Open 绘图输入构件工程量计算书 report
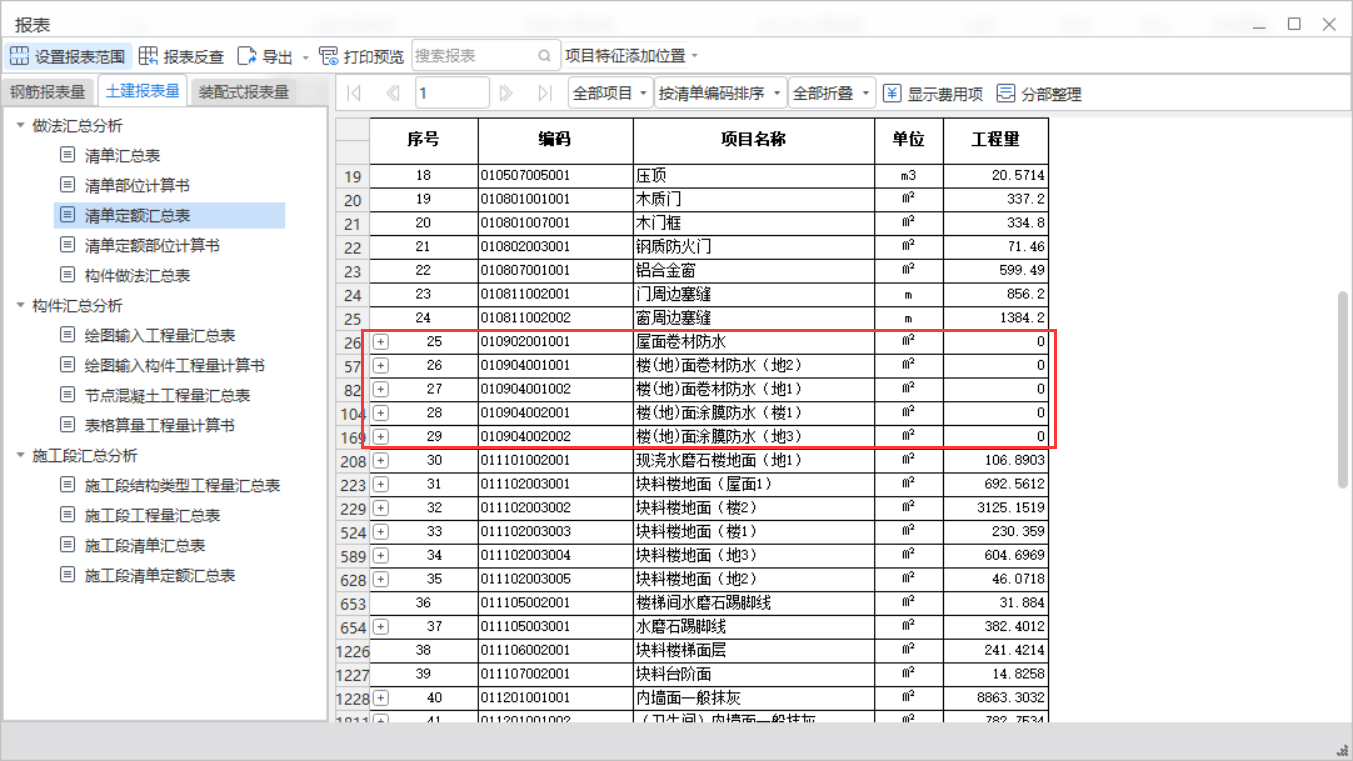1353x761 pixels. point(174,365)
